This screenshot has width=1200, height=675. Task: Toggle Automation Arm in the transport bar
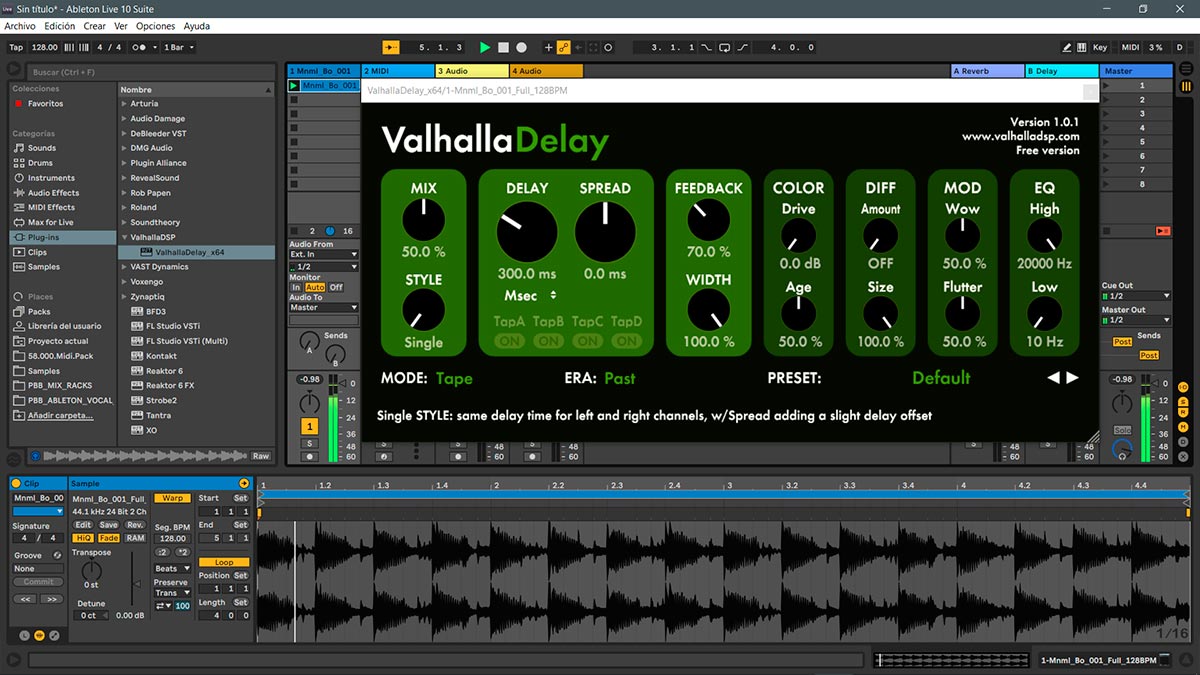pos(564,47)
